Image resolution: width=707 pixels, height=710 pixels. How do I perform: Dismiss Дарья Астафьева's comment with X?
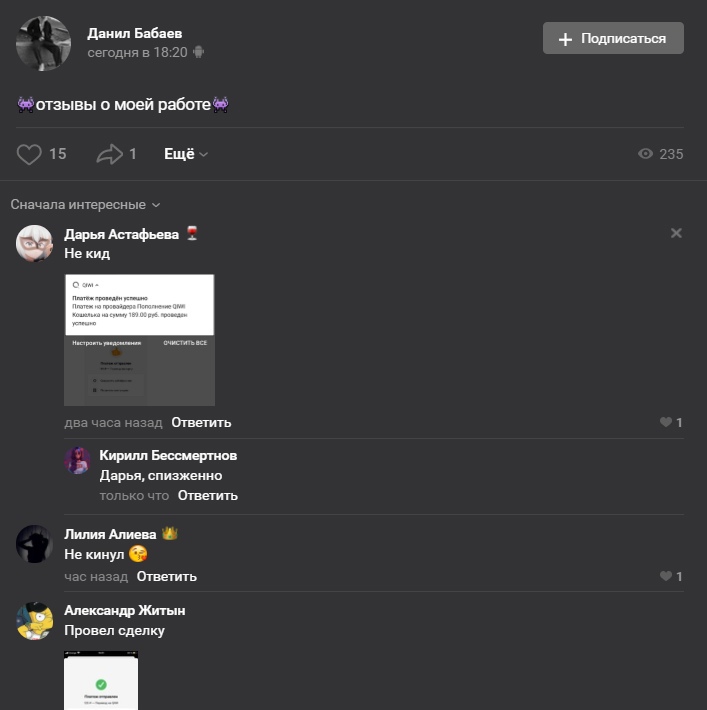tap(676, 233)
